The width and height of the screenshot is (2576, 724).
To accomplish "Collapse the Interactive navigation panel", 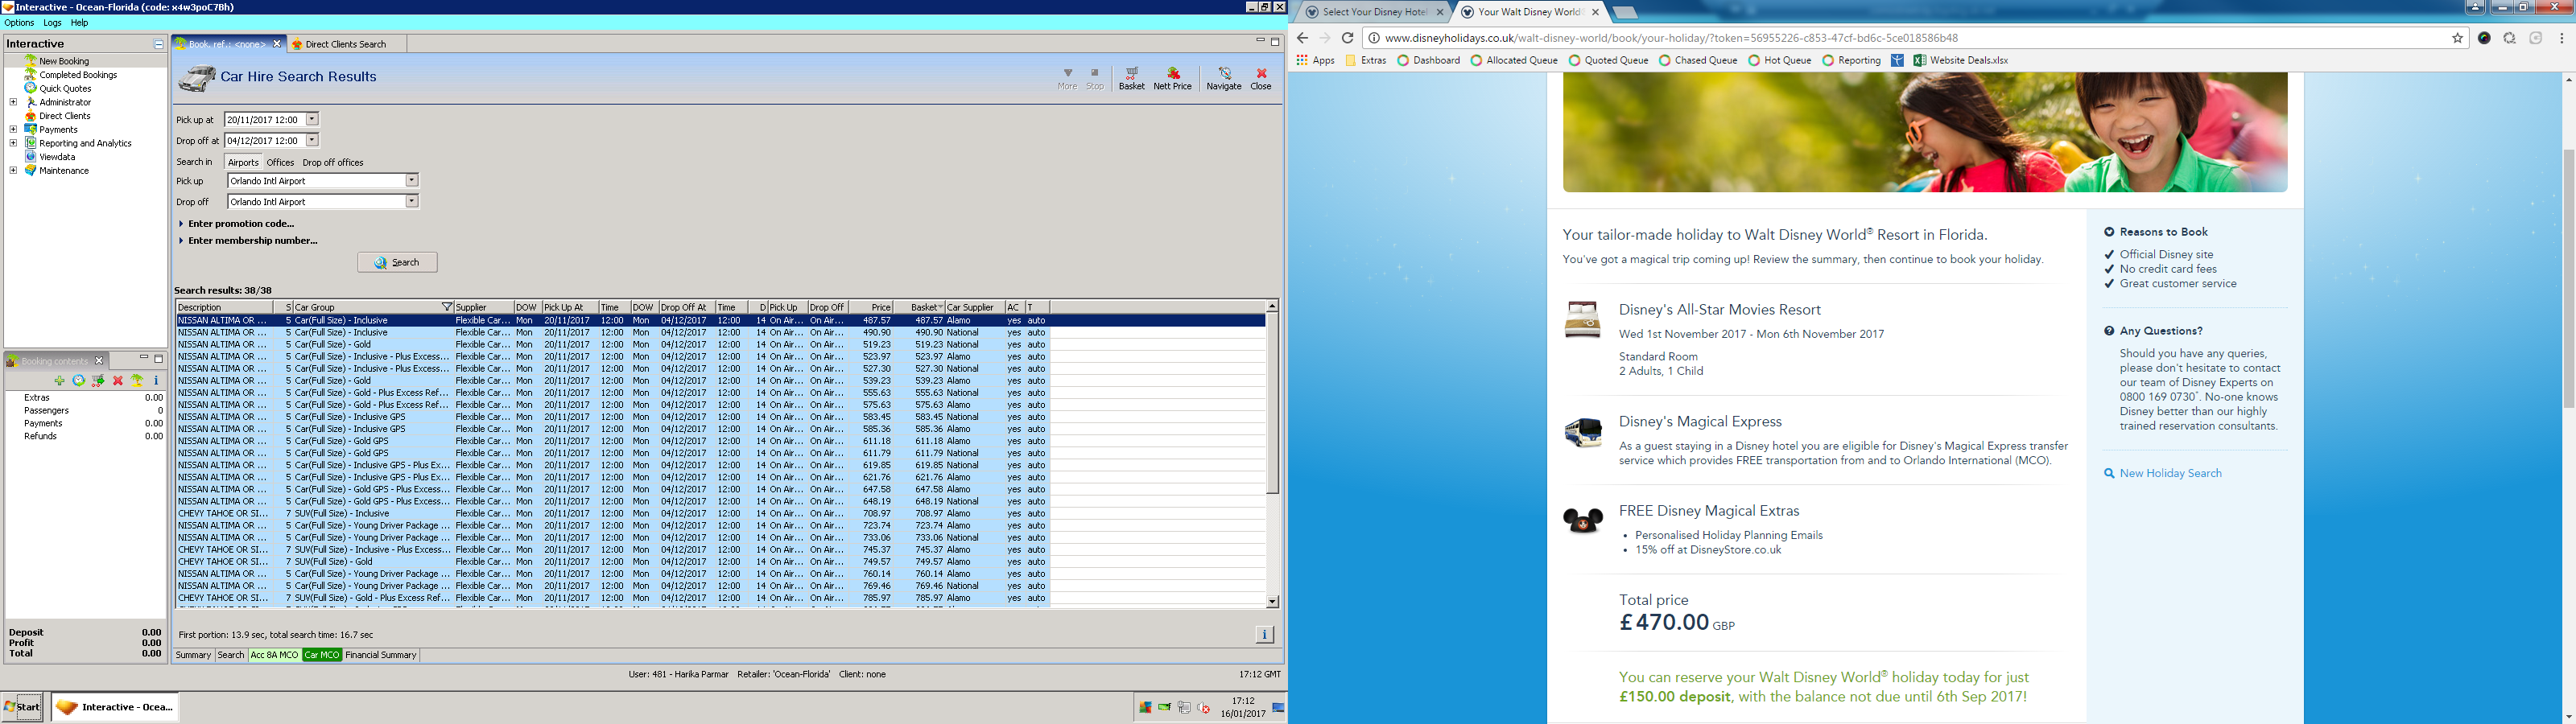I will (x=158, y=44).
